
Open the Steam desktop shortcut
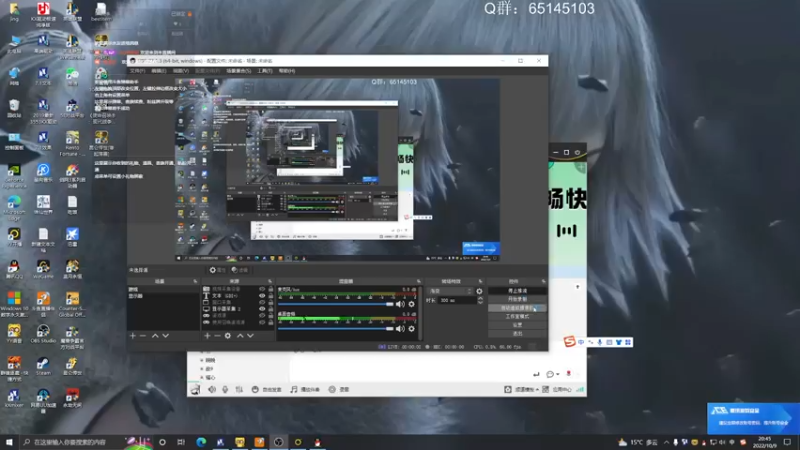pos(43,366)
